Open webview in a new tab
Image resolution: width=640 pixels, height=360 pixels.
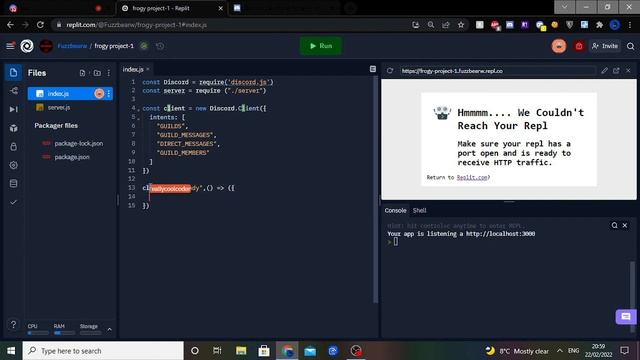coord(616,71)
